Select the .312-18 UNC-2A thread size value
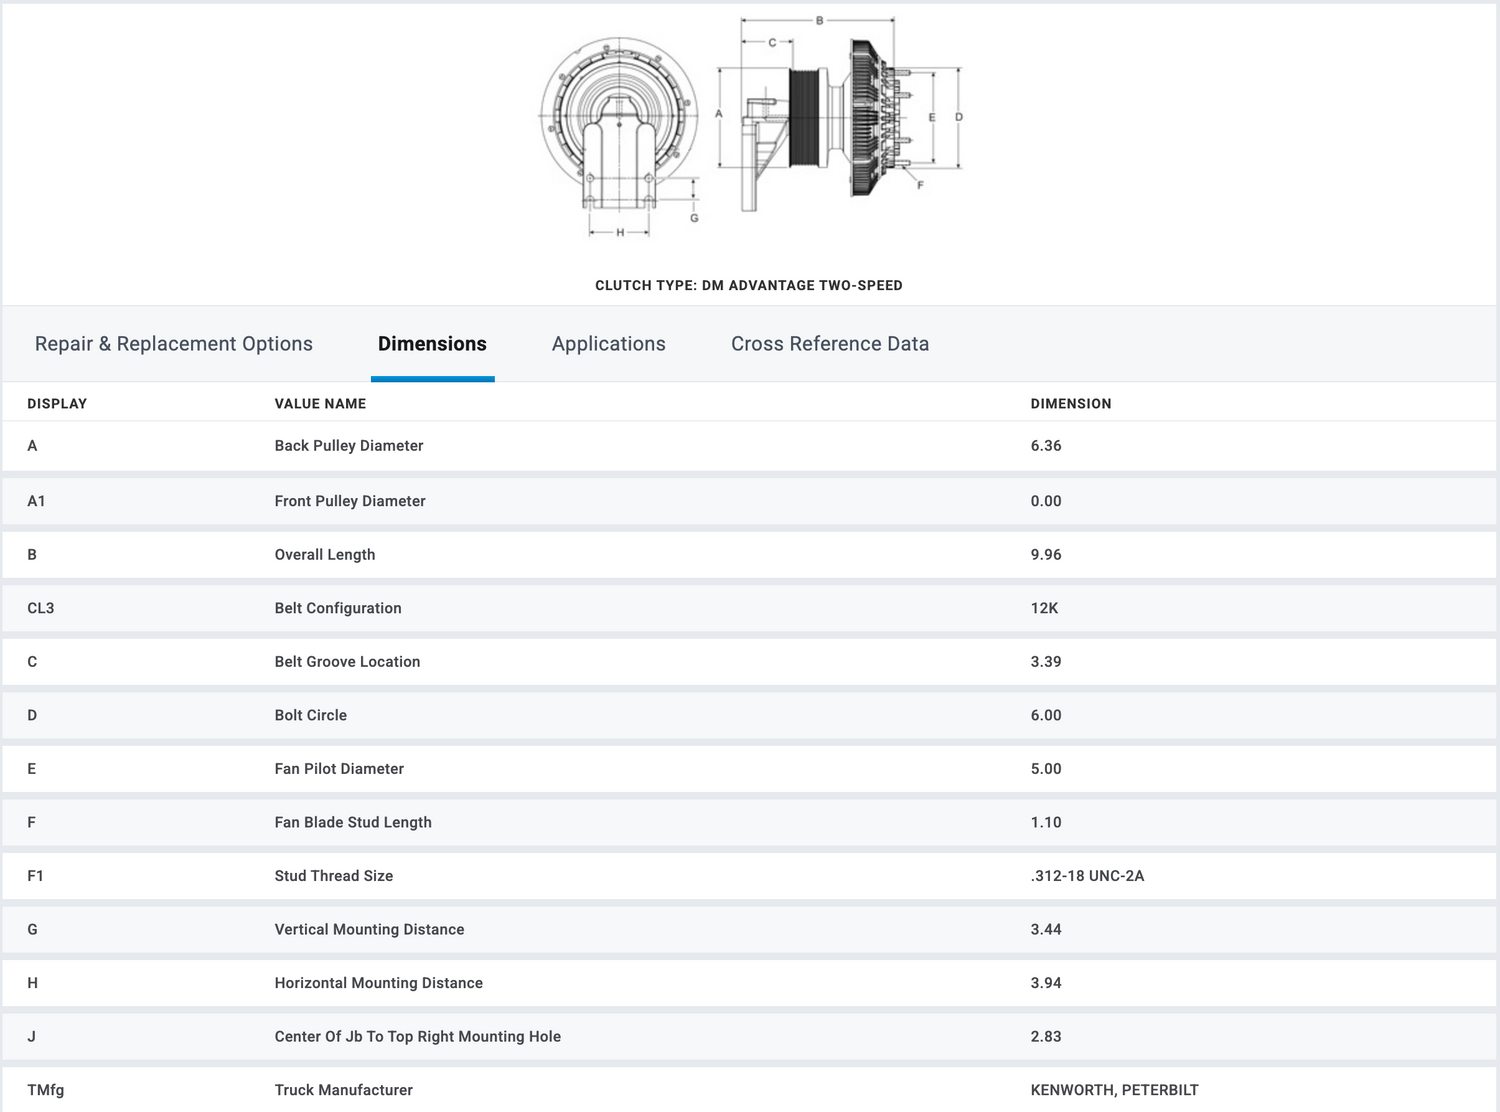Viewport: 1500px width, 1112px height. [x=1087, y=876]
